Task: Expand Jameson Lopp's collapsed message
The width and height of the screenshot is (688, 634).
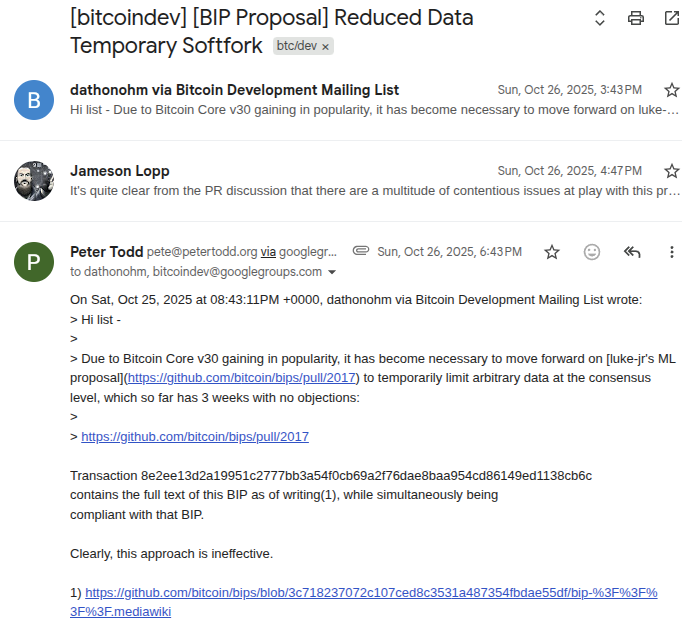Action: 340,181
